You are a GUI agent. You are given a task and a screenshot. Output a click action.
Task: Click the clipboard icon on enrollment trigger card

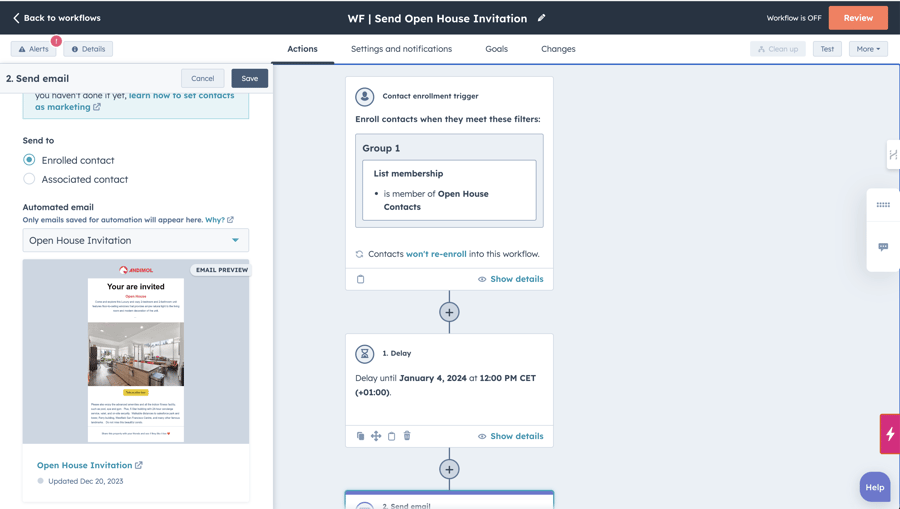click(361, 279)
